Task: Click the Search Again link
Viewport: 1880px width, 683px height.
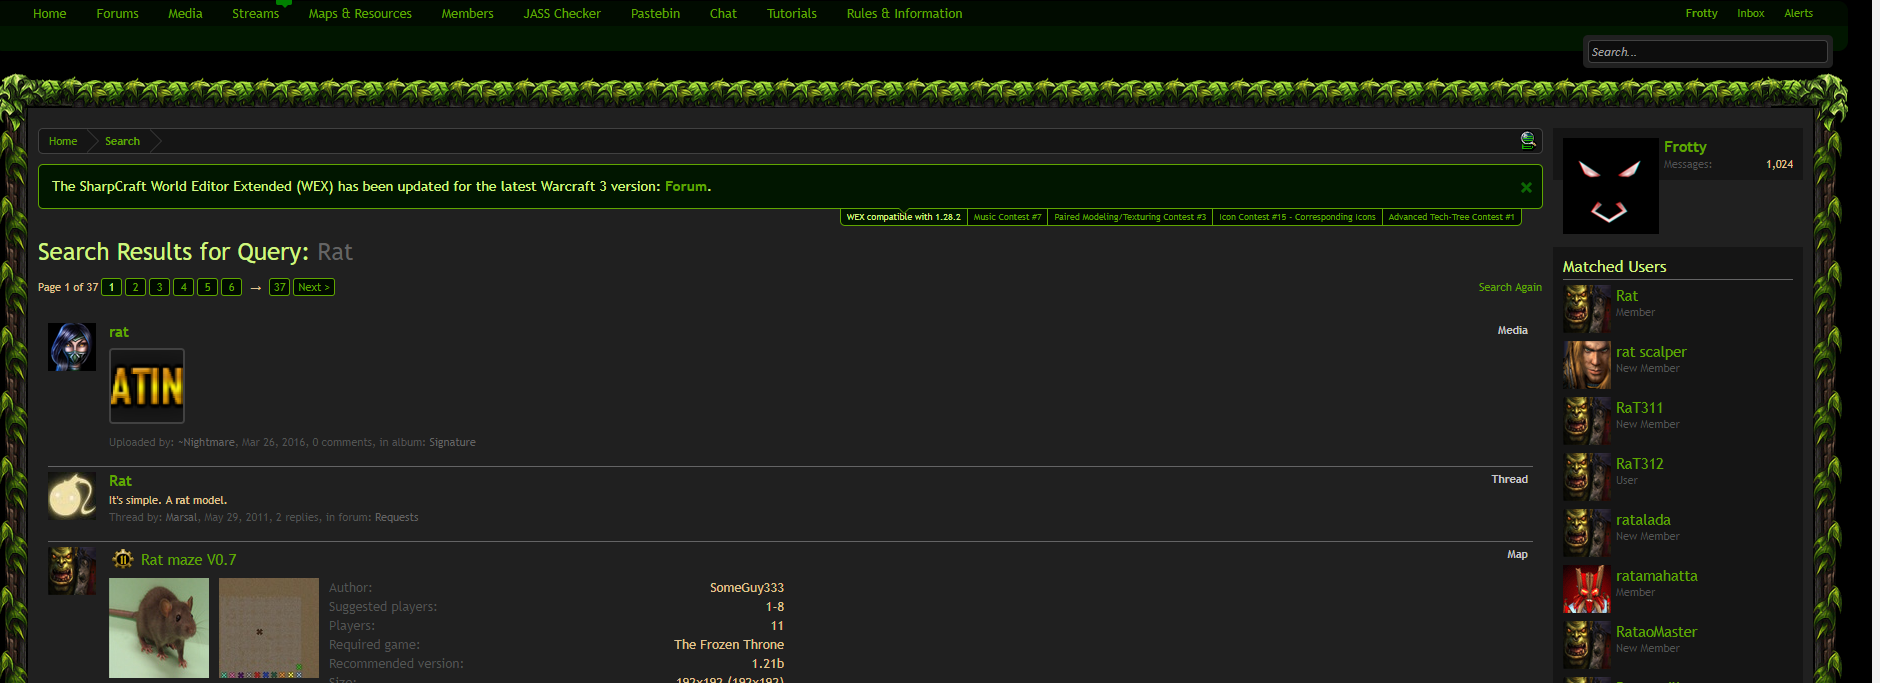Action: [1510, 287]
